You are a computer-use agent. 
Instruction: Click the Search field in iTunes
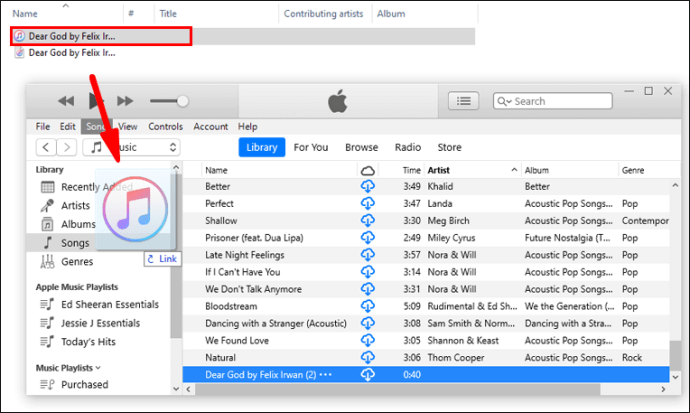click(560, 101)
